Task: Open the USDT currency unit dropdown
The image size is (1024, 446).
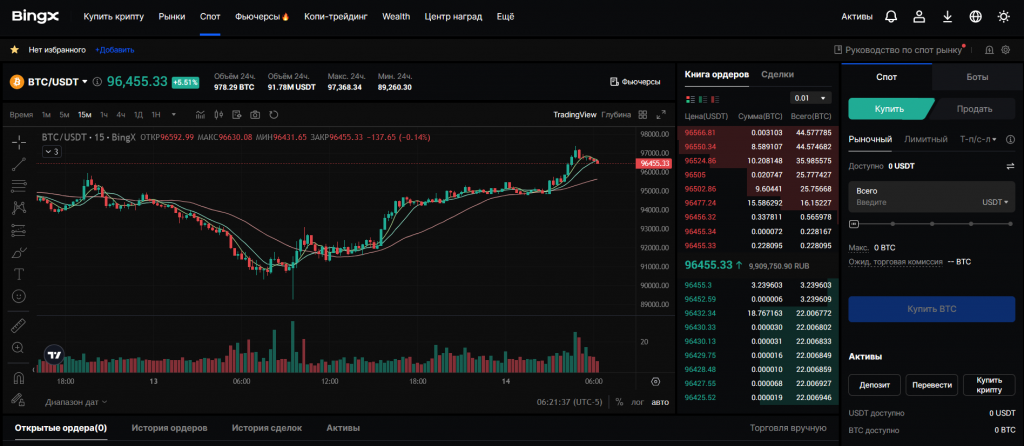Action: (x=995, y=202)
